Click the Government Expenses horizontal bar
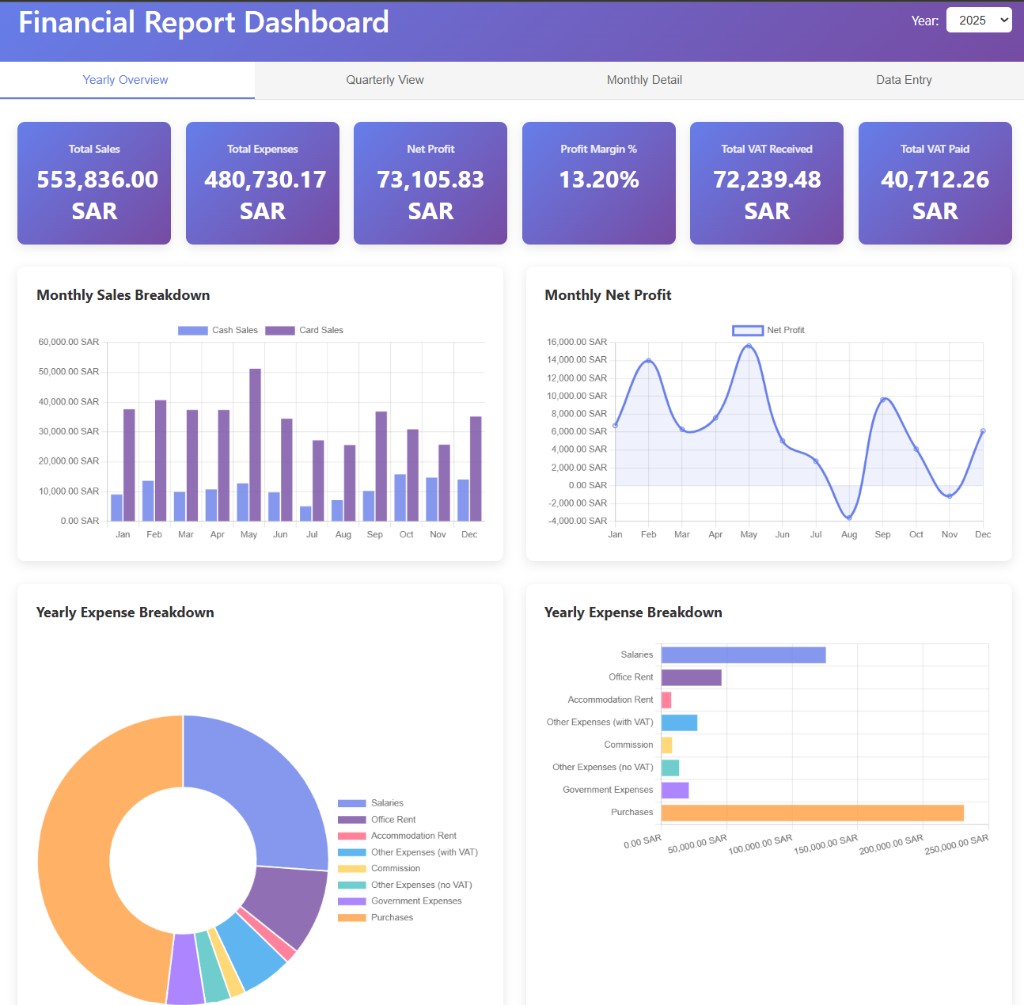The width and height of the screenshot is (1024, 1005). coord(675,790)
